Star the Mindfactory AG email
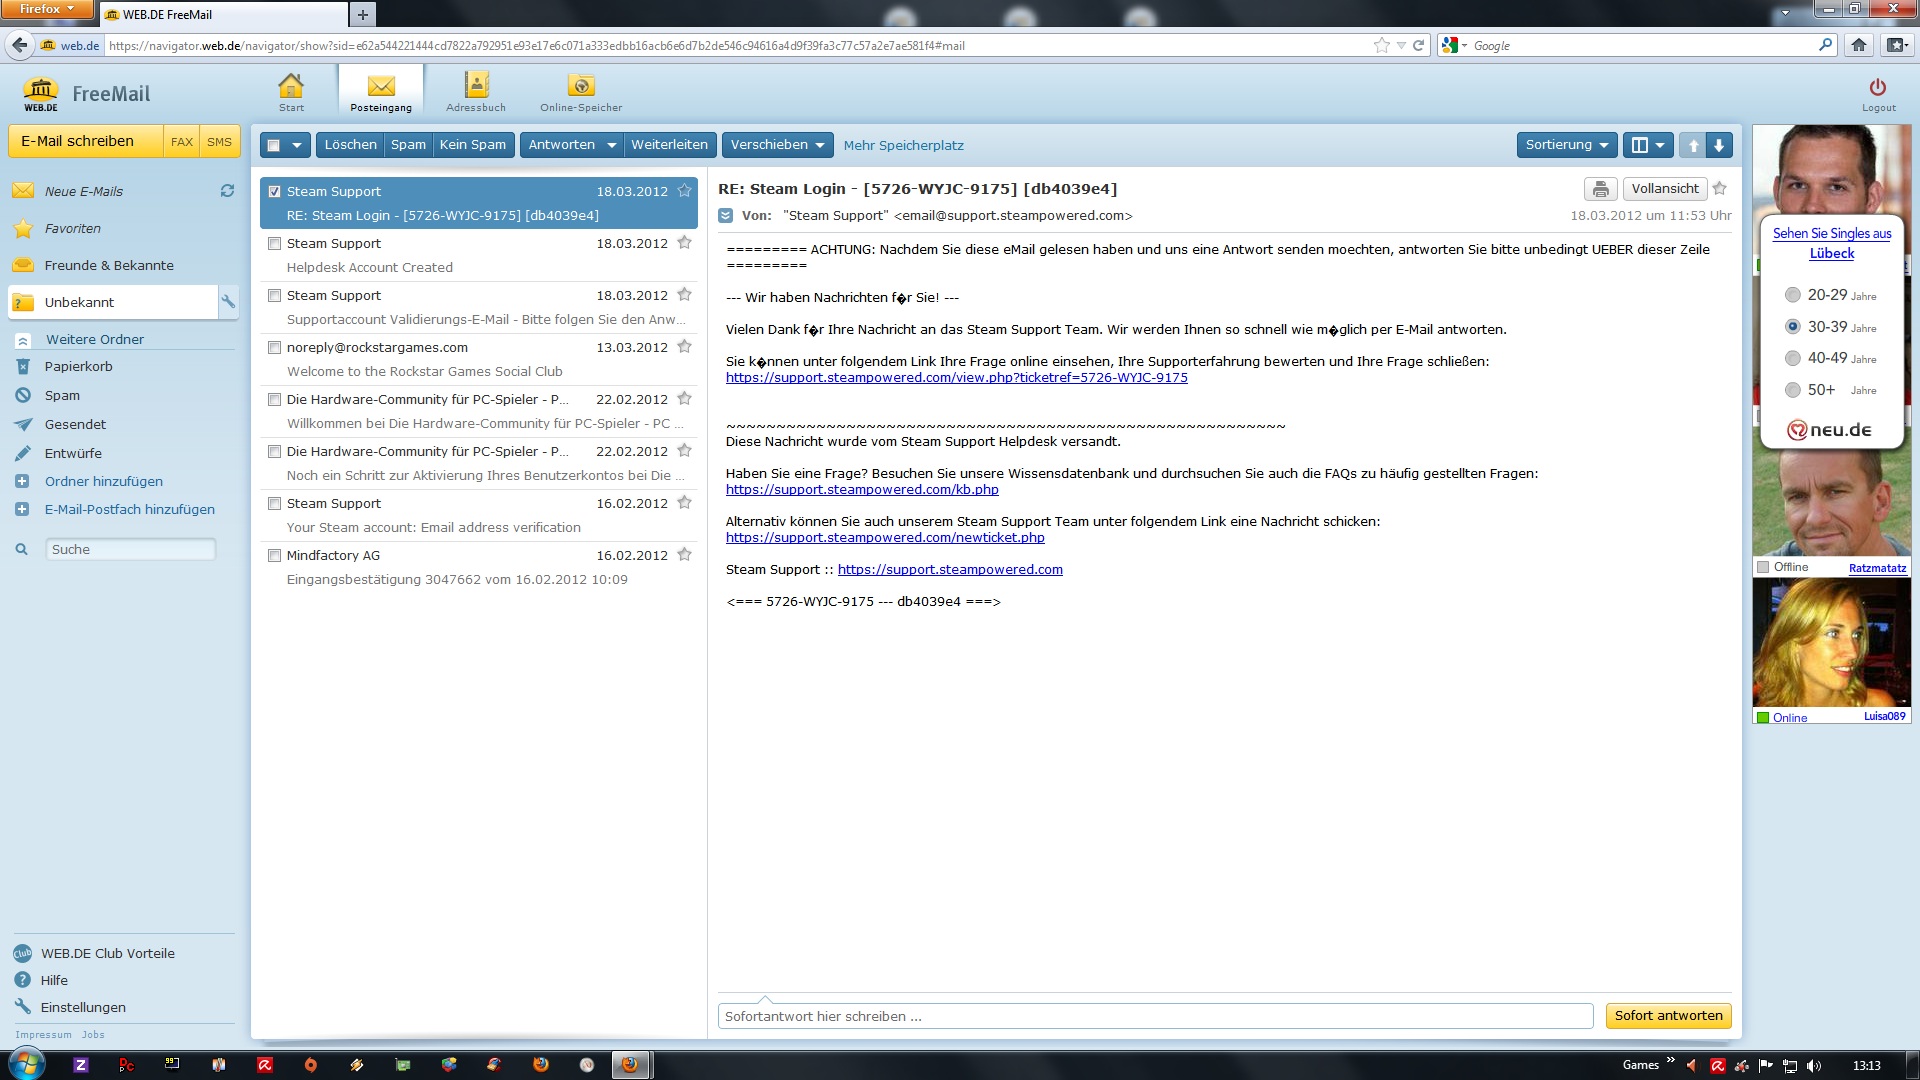 (x=684, y=554)
